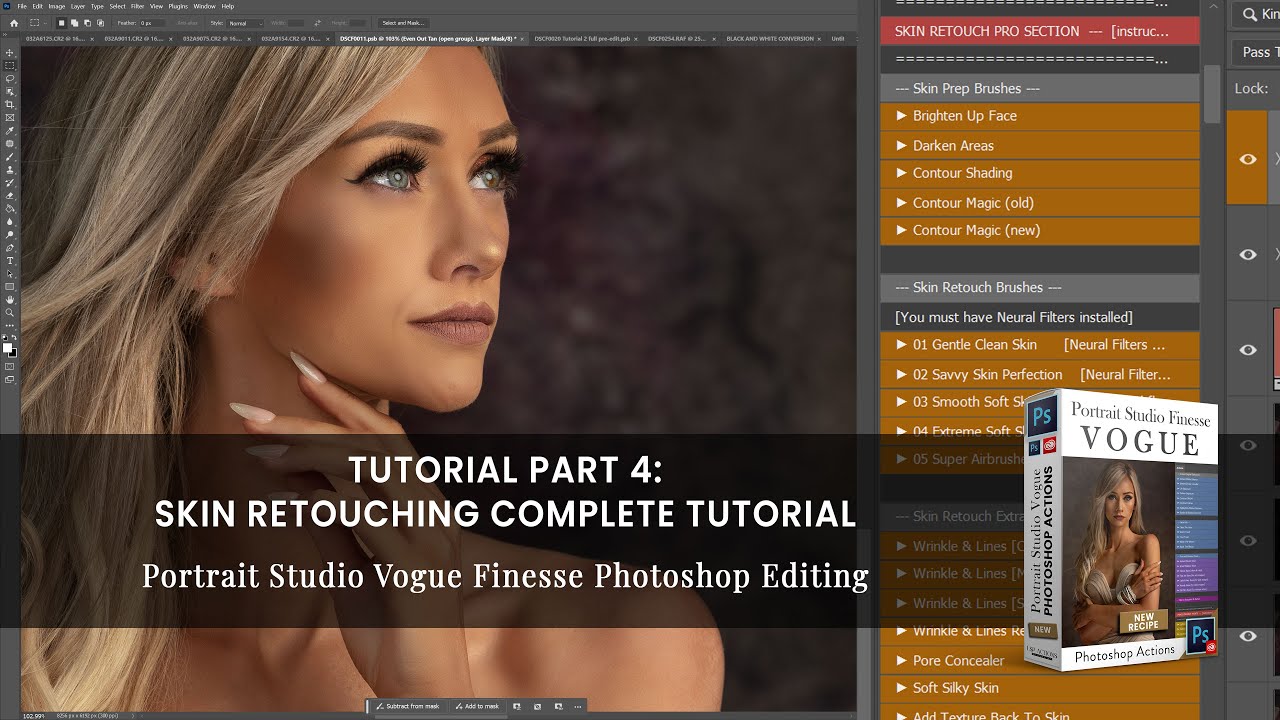Open the Layer menu
Image resolution: width=1280 pixels, height=720 pixels.
[x=78, y=6]
